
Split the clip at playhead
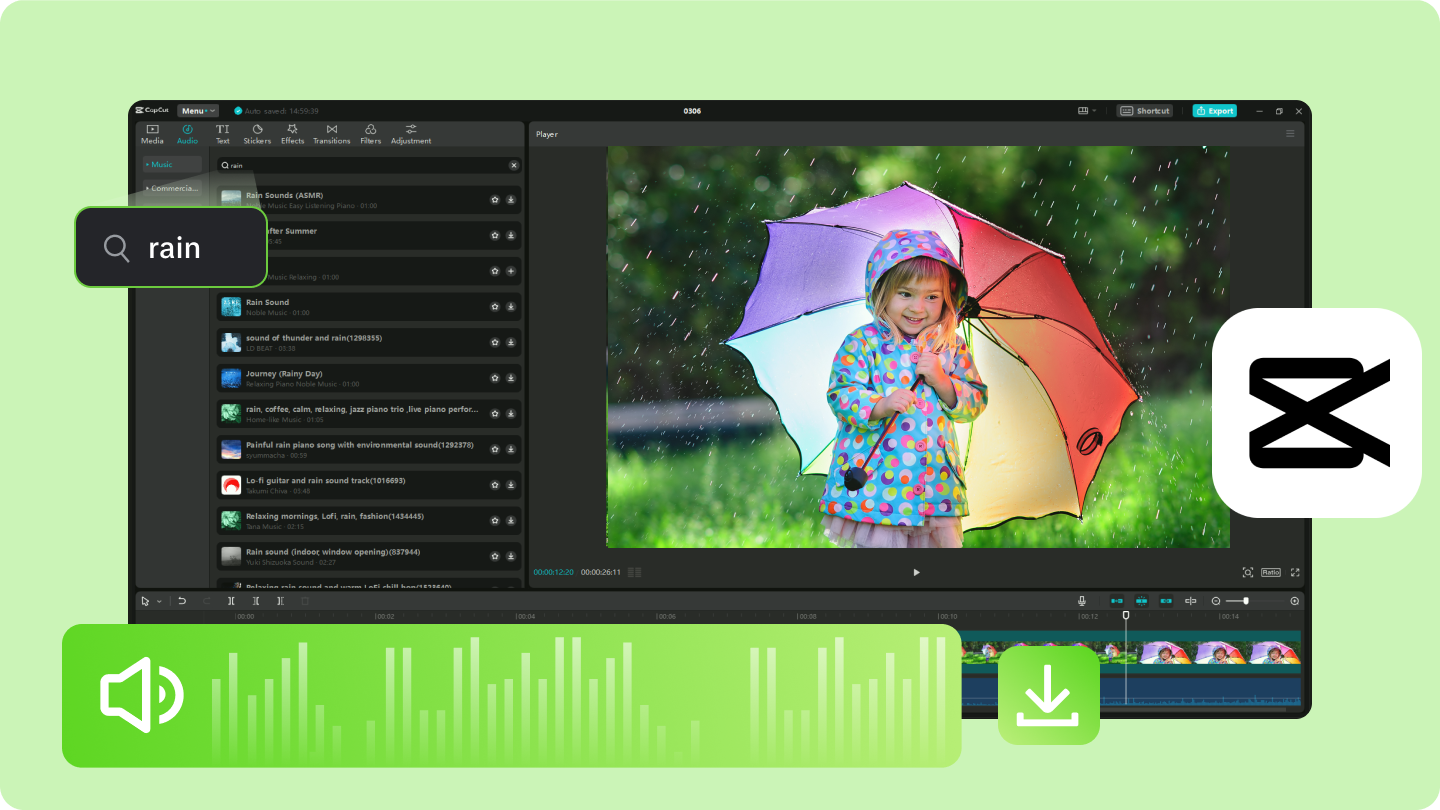pos(231,601)
